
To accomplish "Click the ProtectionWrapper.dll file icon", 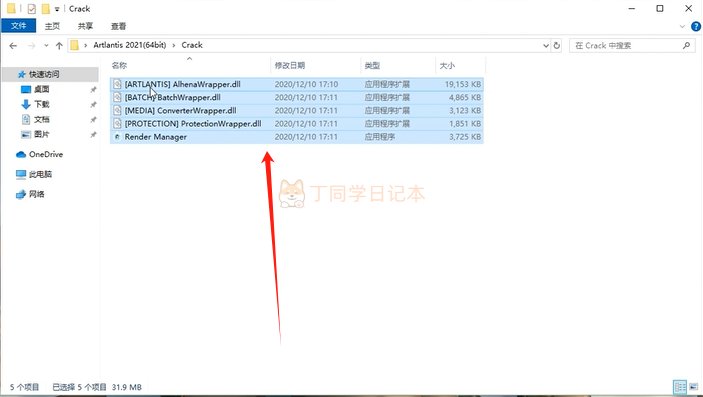I will point(117,123).
